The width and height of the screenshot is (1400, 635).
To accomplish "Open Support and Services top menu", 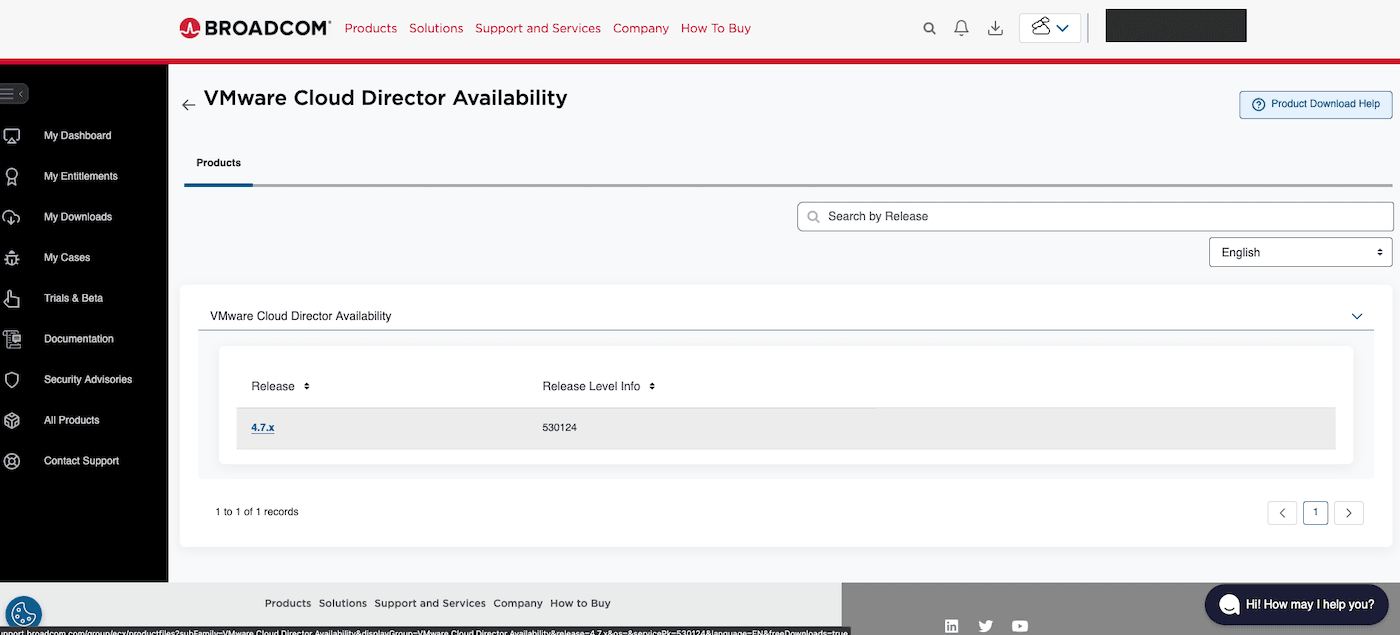I will 538,28.
